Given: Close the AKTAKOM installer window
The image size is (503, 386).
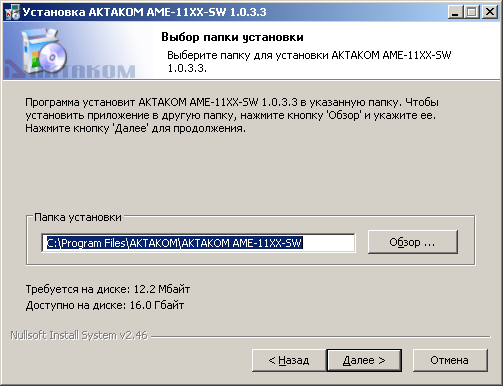Looking at the screenshot, I should [490, 12].
